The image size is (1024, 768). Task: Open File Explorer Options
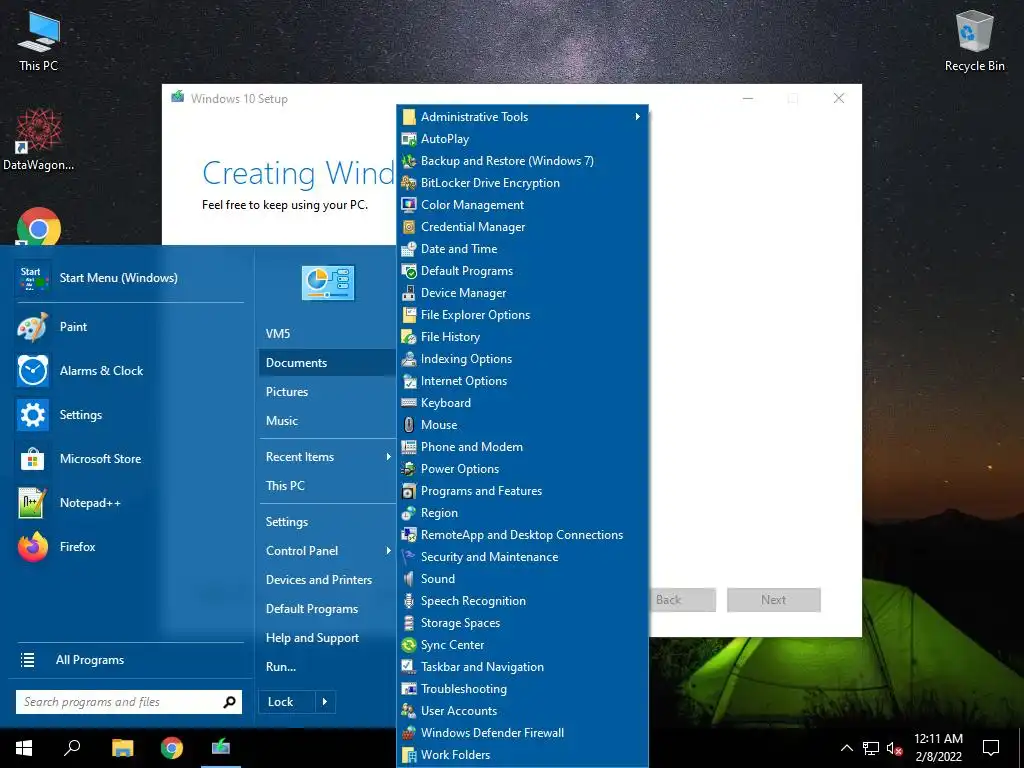tap(522, 315)
